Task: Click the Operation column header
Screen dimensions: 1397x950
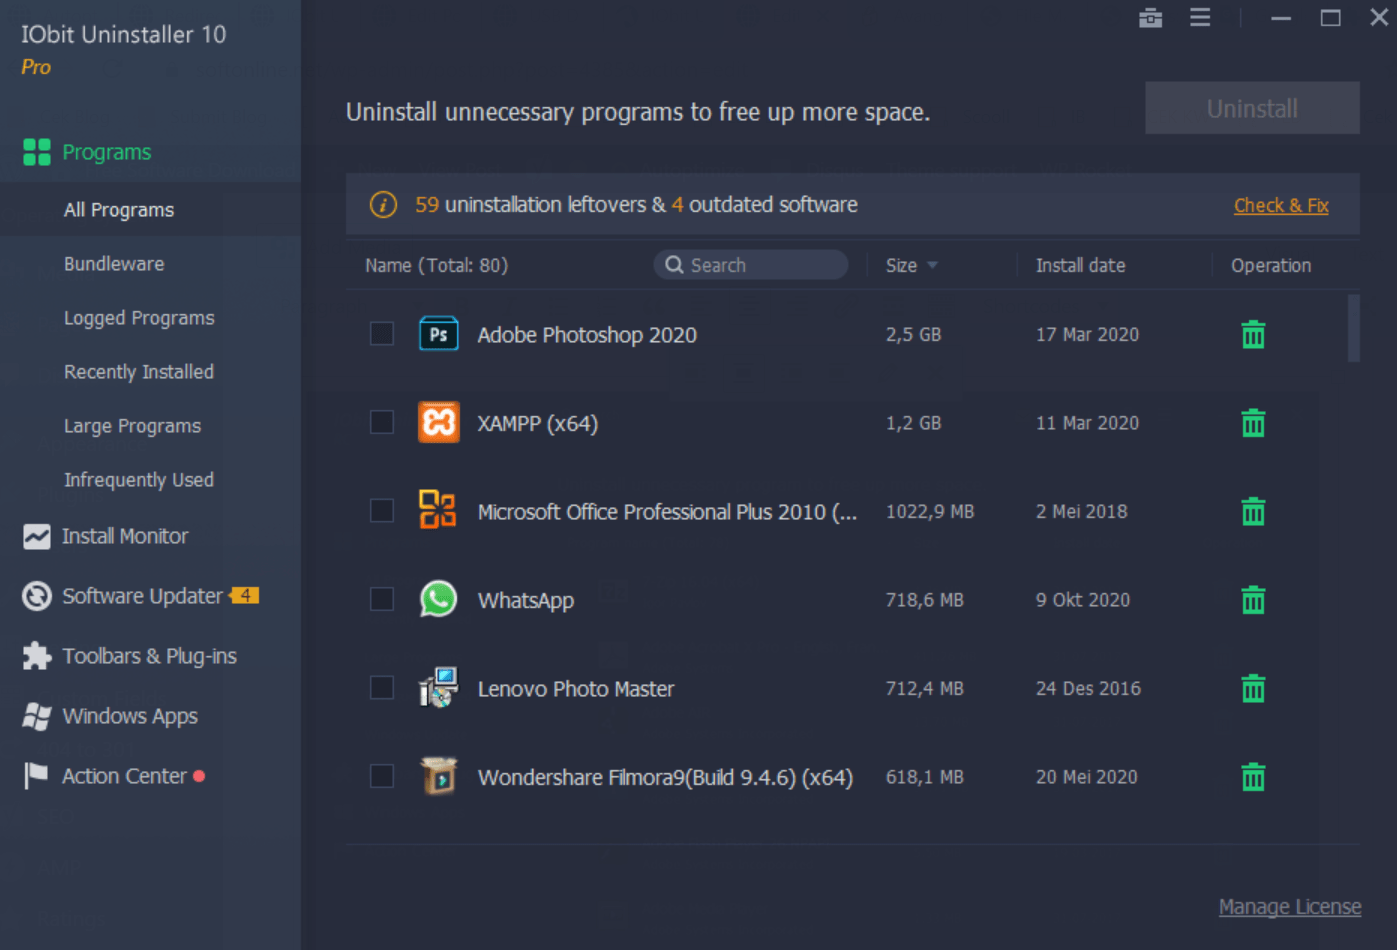Action: (x=1271, y=265)
